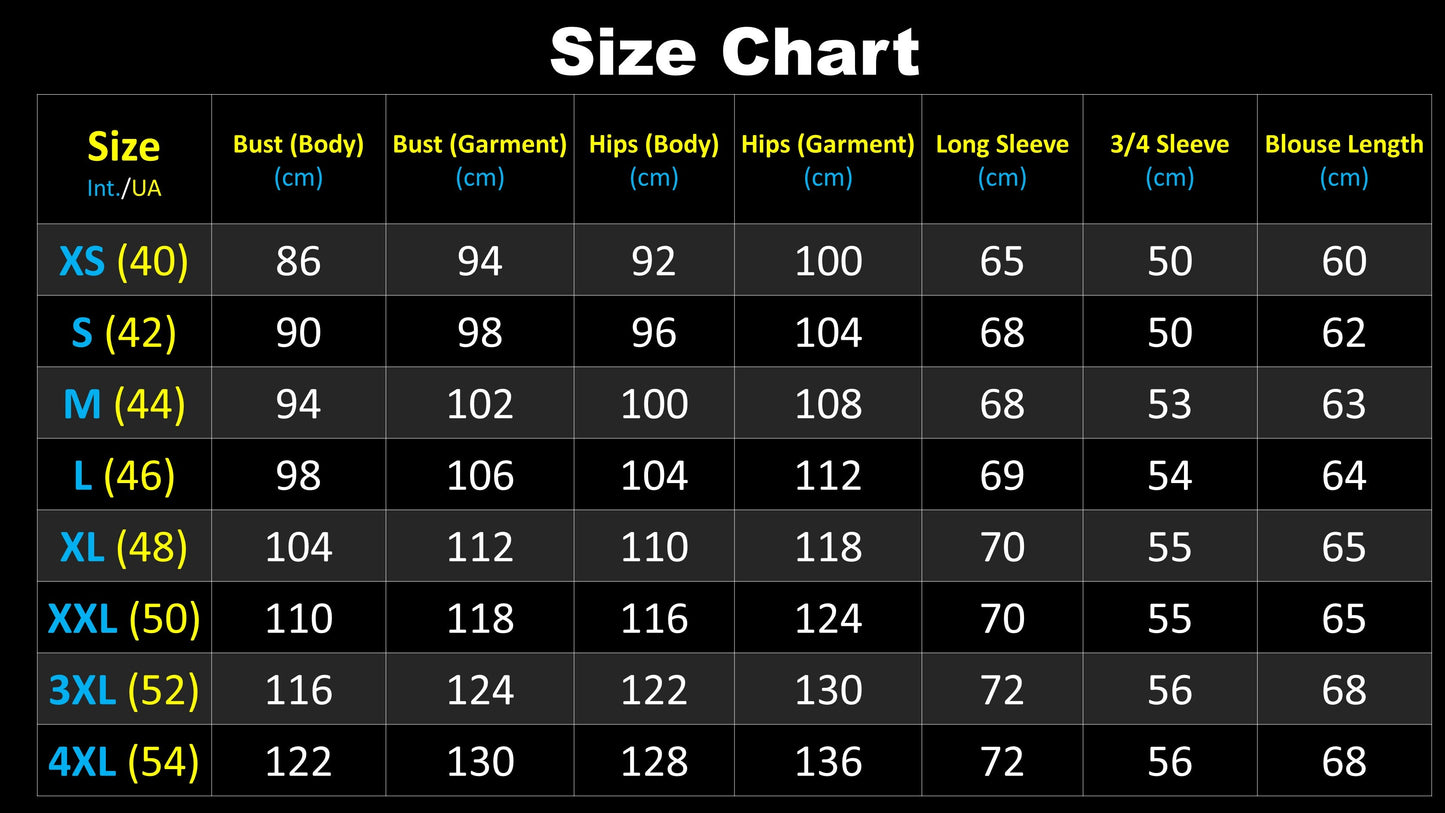Click the Hips (Garment) value 136
The image size is (1445, 813).
[827, 762]
